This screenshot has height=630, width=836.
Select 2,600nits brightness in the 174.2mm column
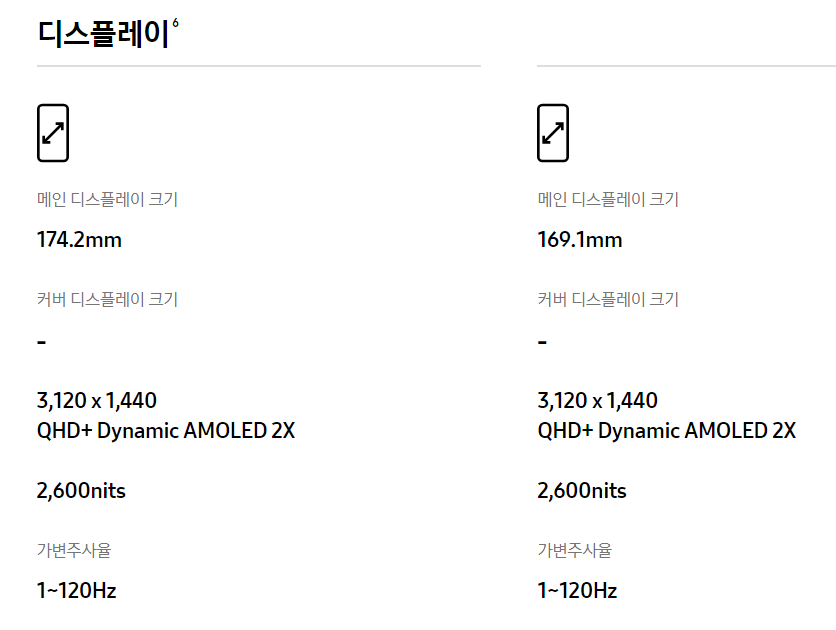coord(81,491)
